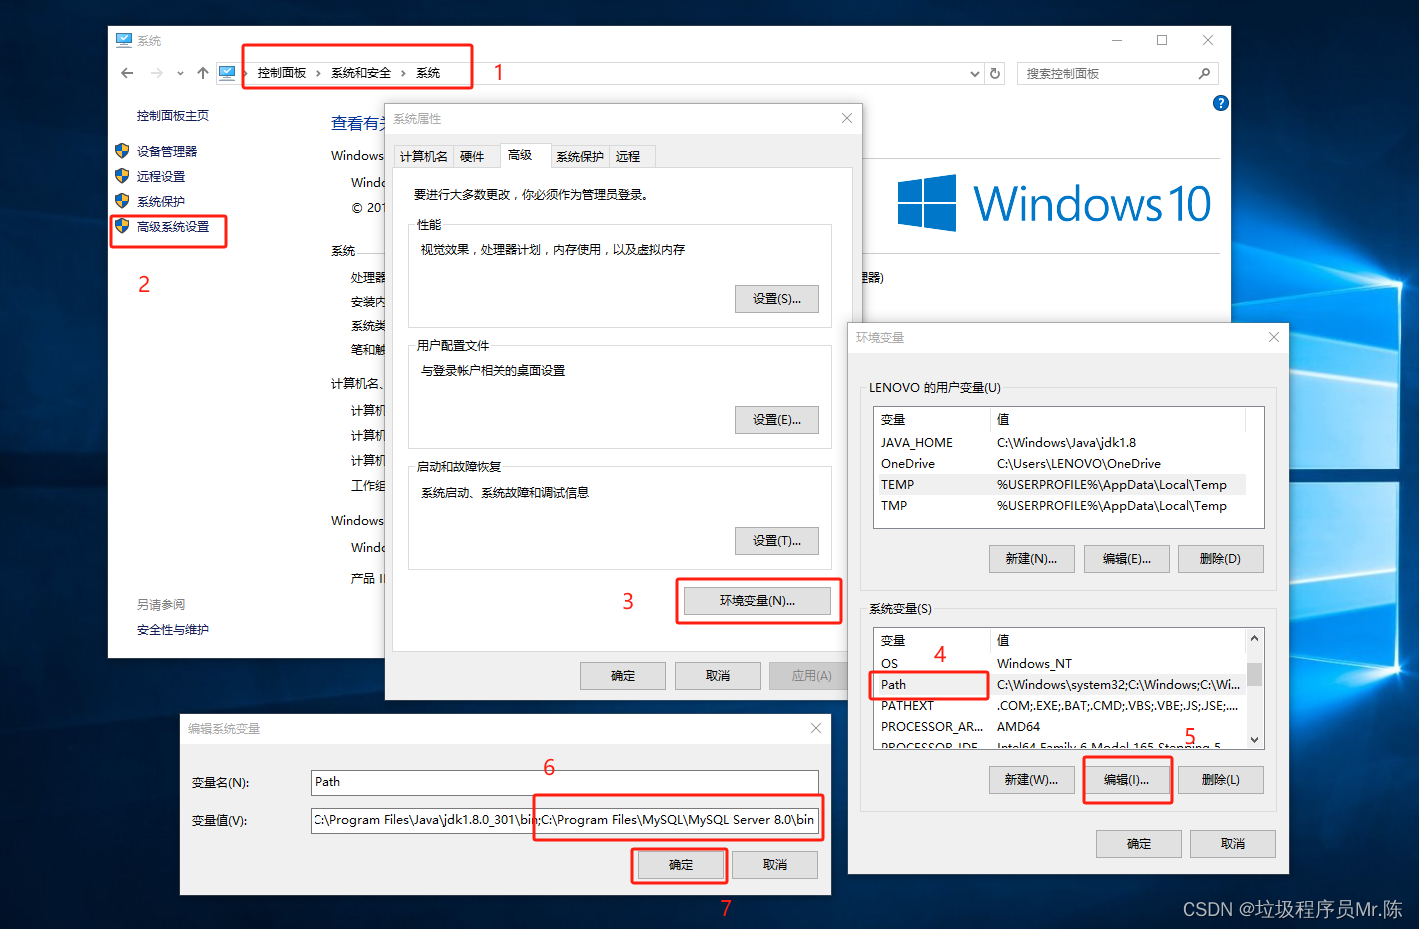Select the Path system variable row
This screenshot has width=1419, height=929.
click(x=1060, y=685)
